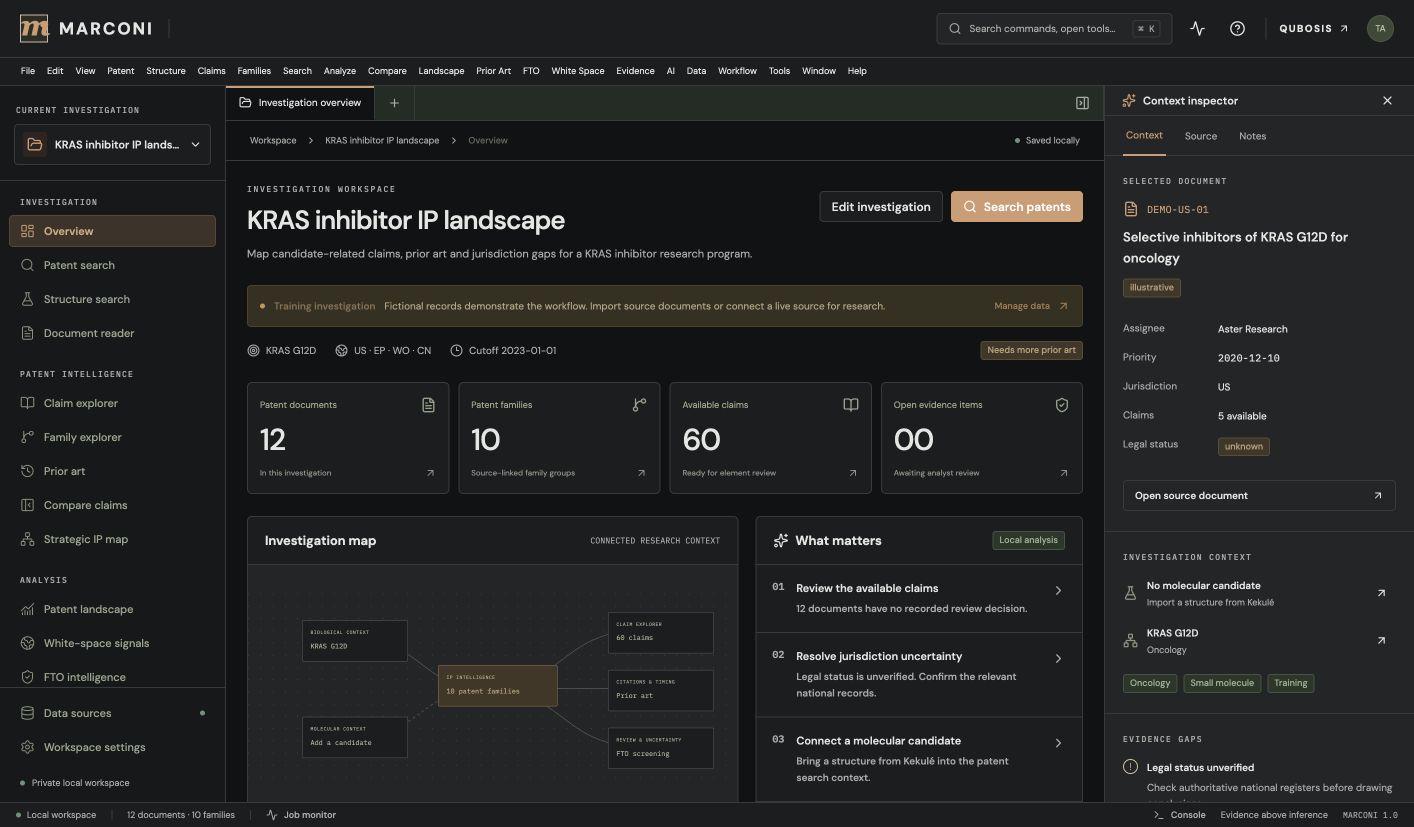Open Workspace settings
1414x827 pixels.
click(112, 747)
